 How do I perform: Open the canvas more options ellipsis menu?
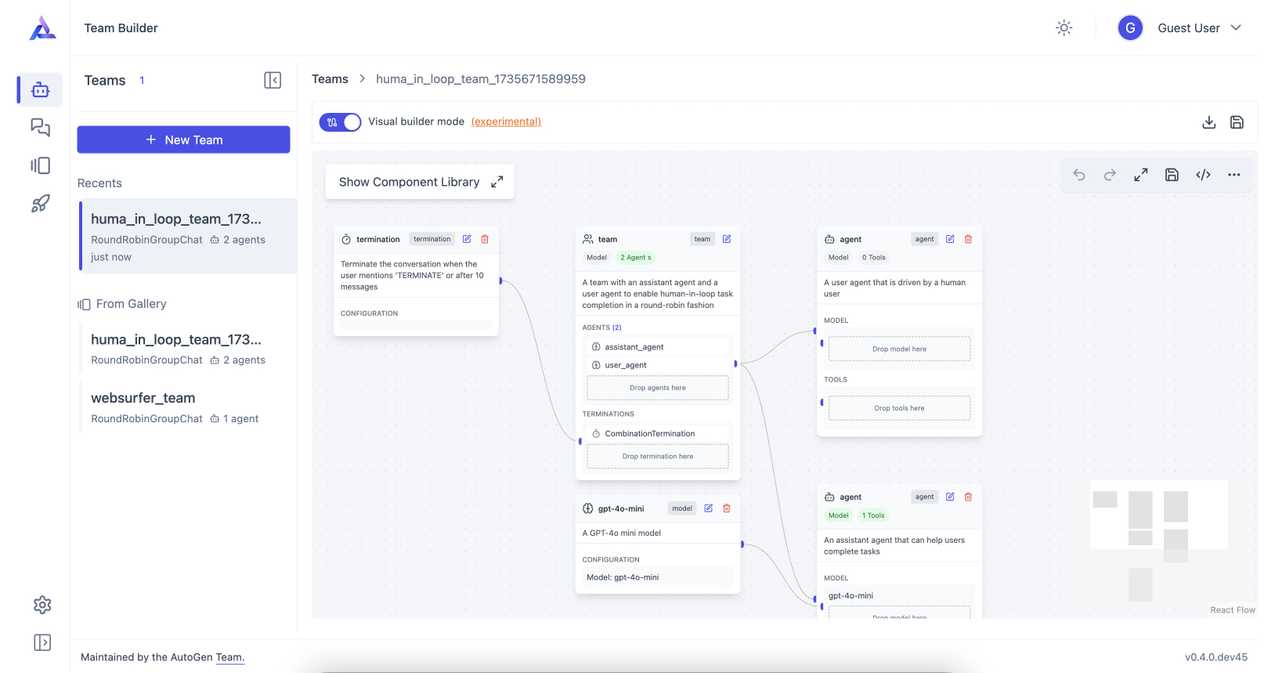point(1234,175)
